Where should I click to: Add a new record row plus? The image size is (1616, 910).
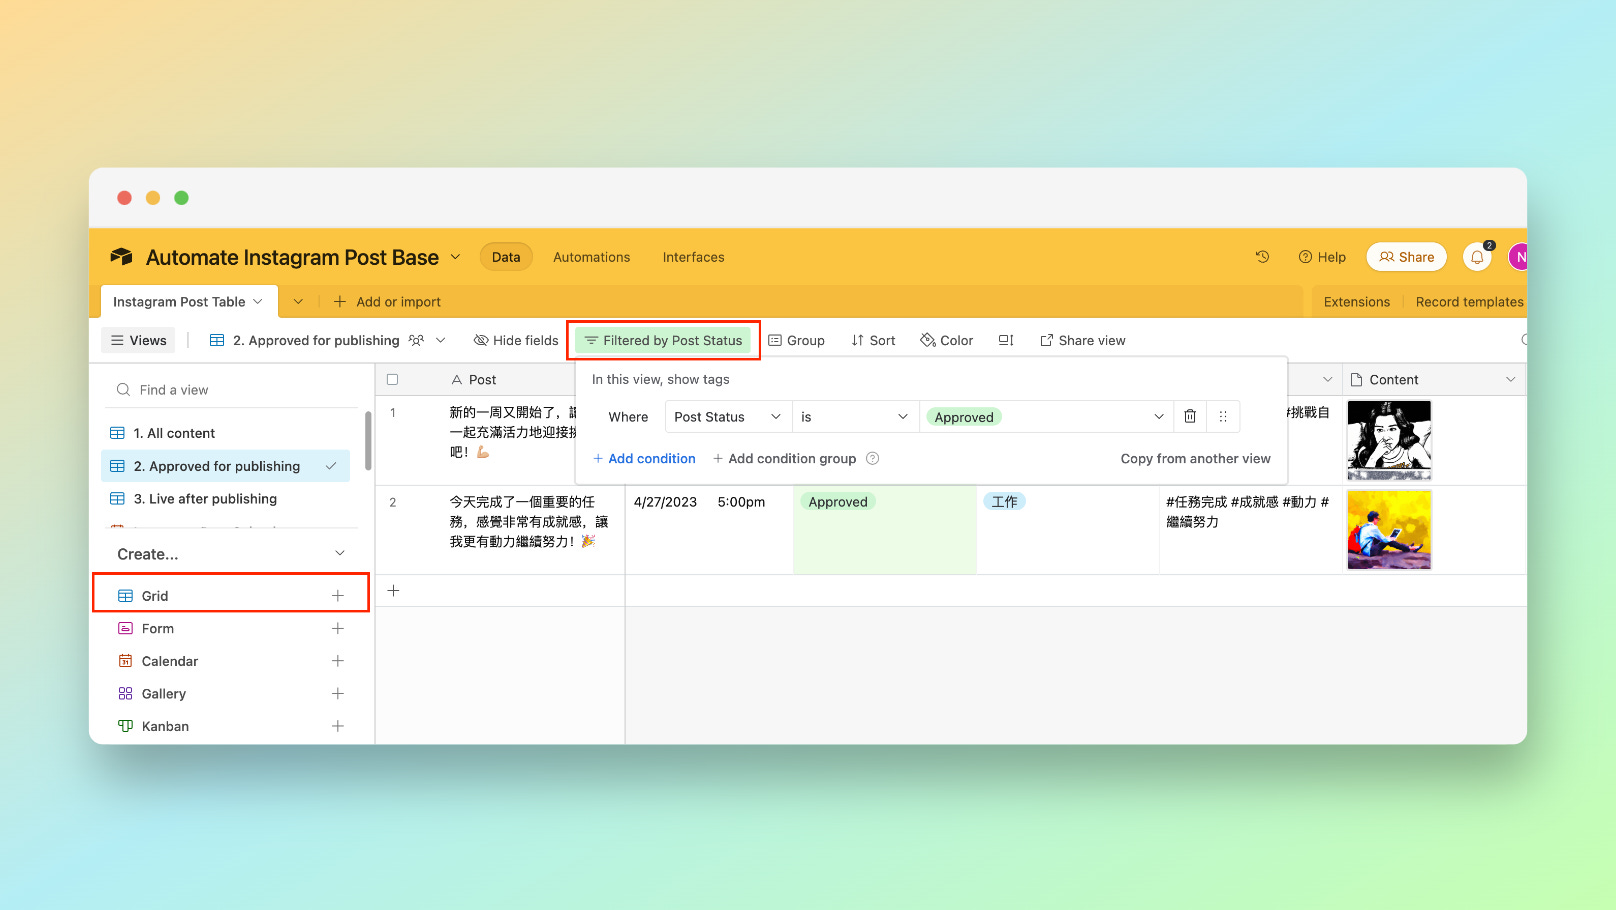394,591
